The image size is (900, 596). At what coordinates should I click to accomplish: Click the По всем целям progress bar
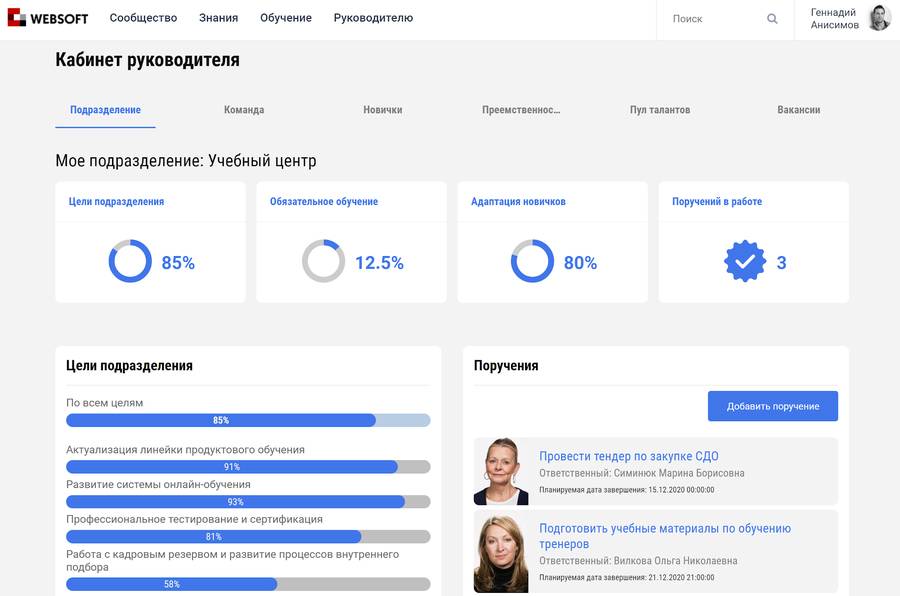click(248, 421)
